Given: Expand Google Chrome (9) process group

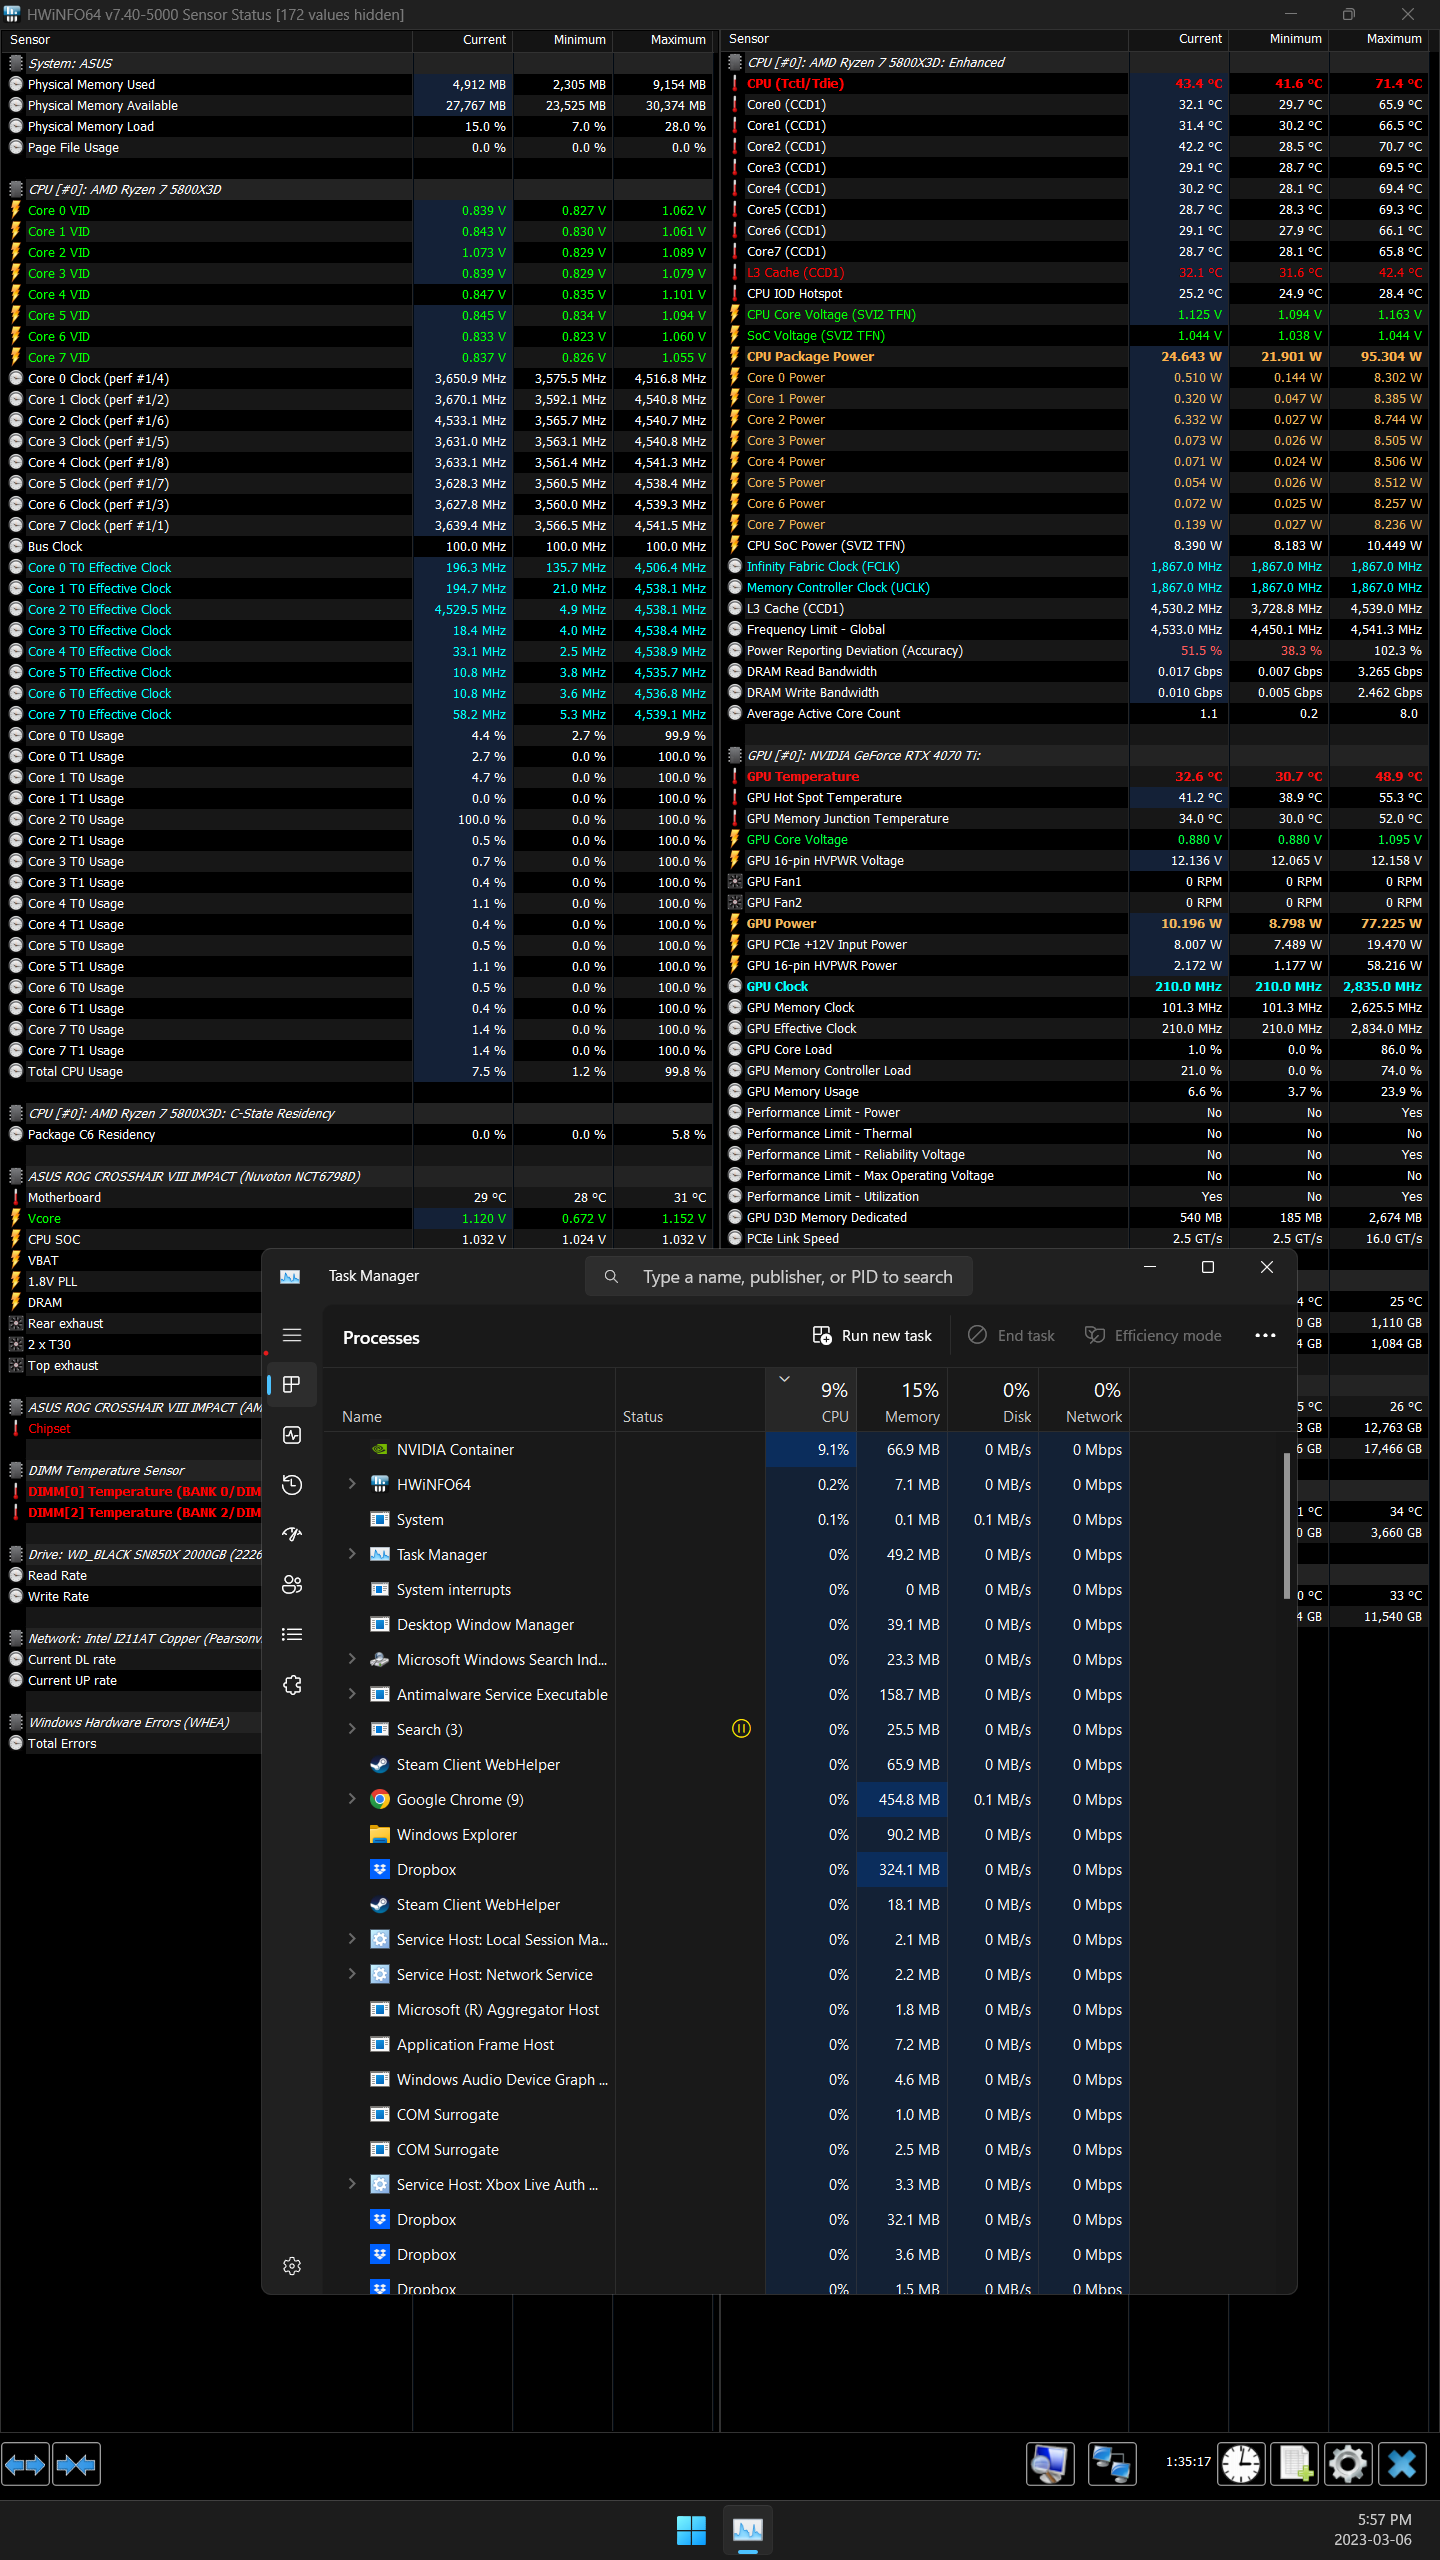Looking at the screenshot, I should [x=352, y=1799].
